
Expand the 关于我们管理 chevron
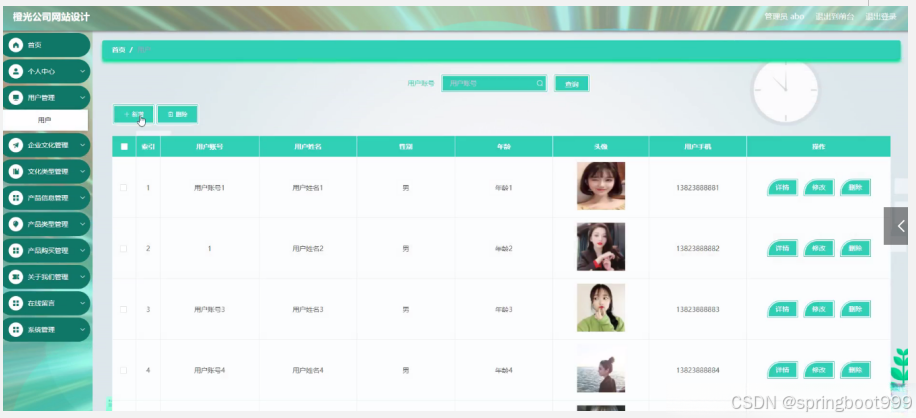pos(82,277)
